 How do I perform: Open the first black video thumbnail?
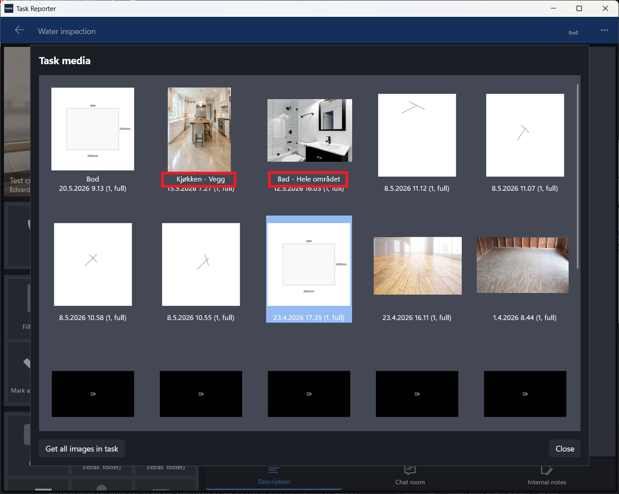pyautogui.click(x=93, y=394)
